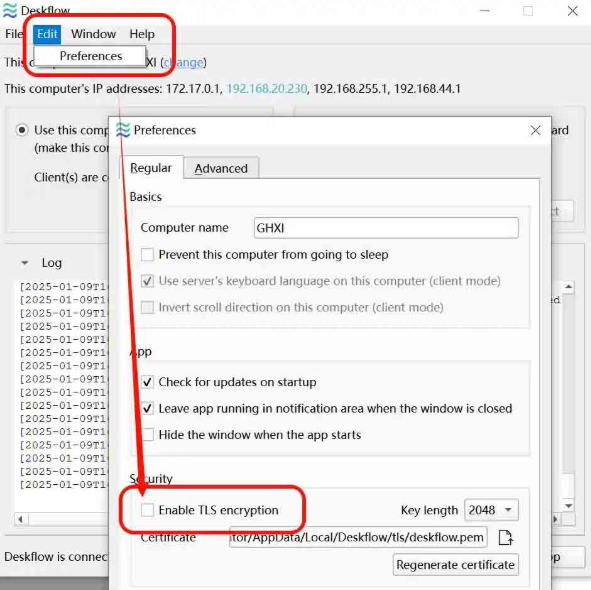Screen dimensions: 591x590
Task: Collapse the Log section
Action: 25,263
